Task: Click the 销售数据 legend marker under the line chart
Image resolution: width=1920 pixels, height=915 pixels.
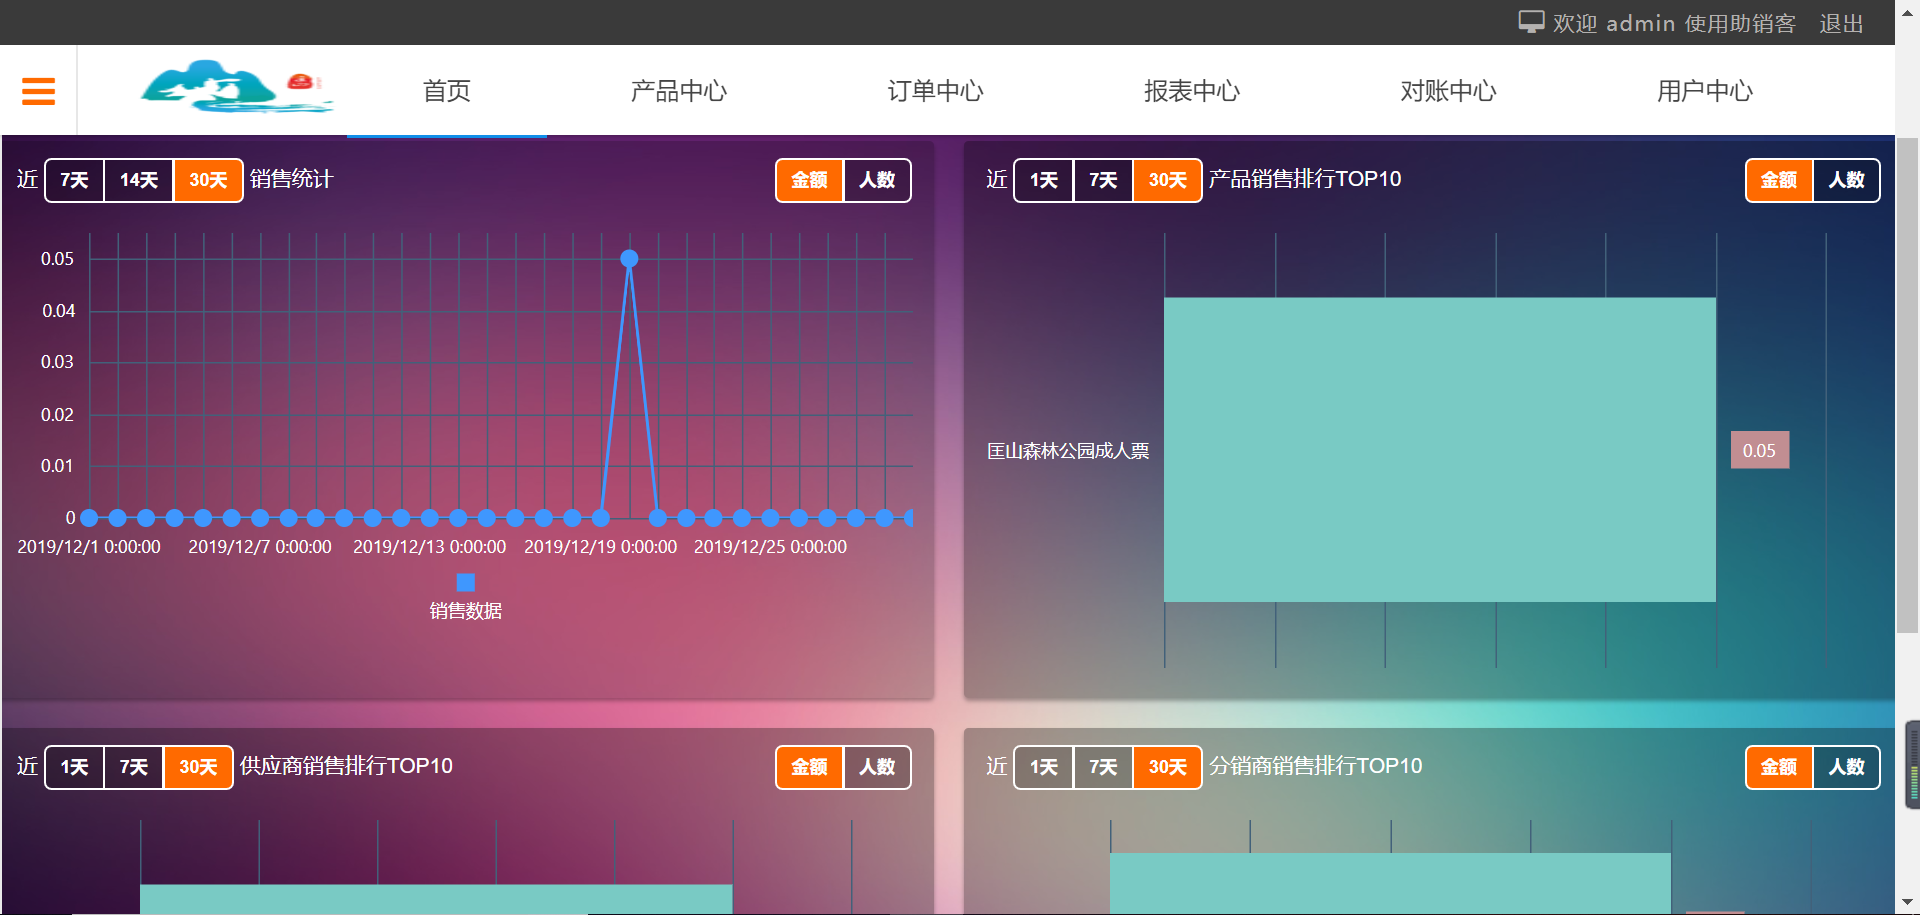Action: pos(465,581)
